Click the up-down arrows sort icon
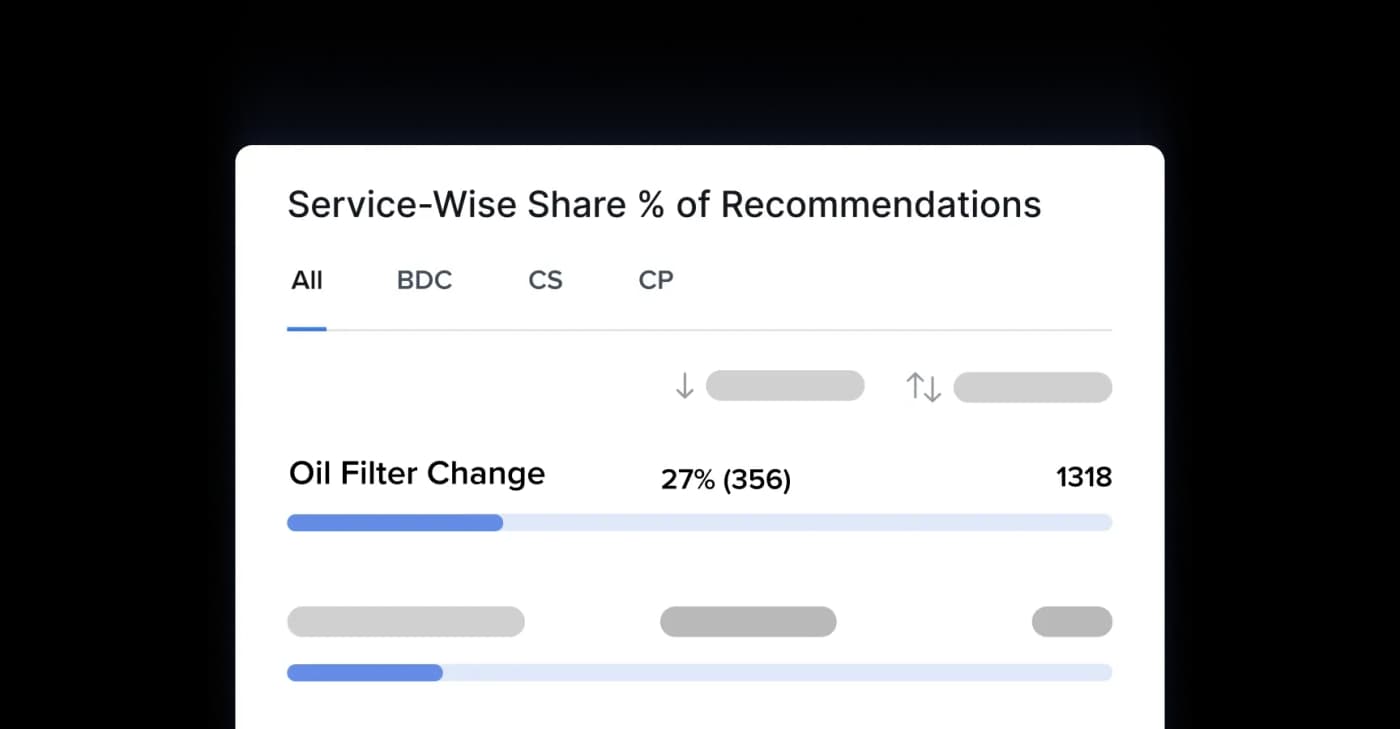The width and height of the screenshot is (1400, 729). [923, 387]
